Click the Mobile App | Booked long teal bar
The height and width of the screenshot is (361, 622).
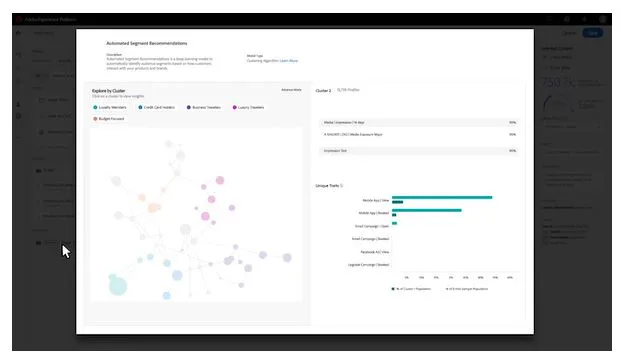pyautogui.click(x=426, y=210)
